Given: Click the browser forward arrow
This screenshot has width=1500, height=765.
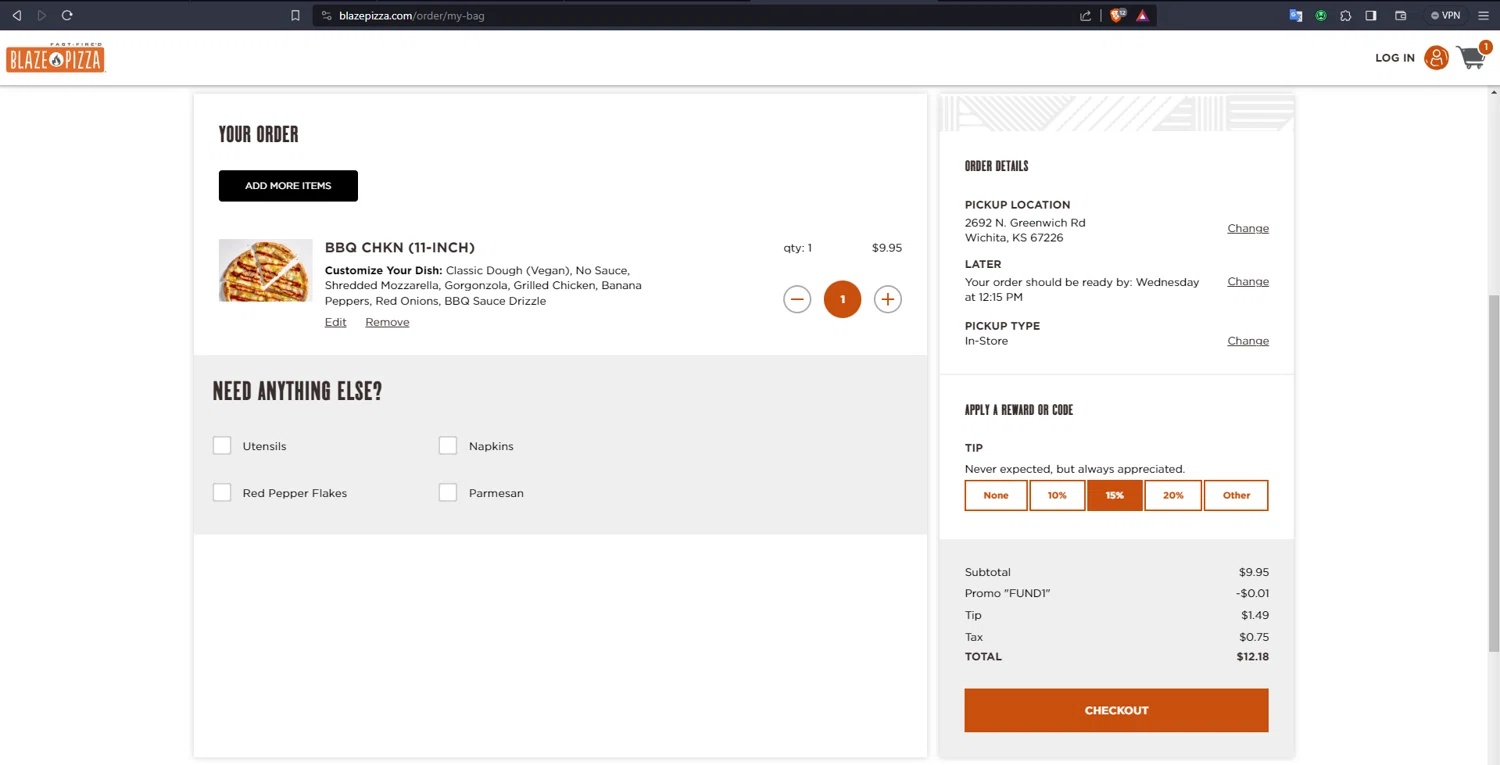Looking at the screenshot, I should click(41, 15).
